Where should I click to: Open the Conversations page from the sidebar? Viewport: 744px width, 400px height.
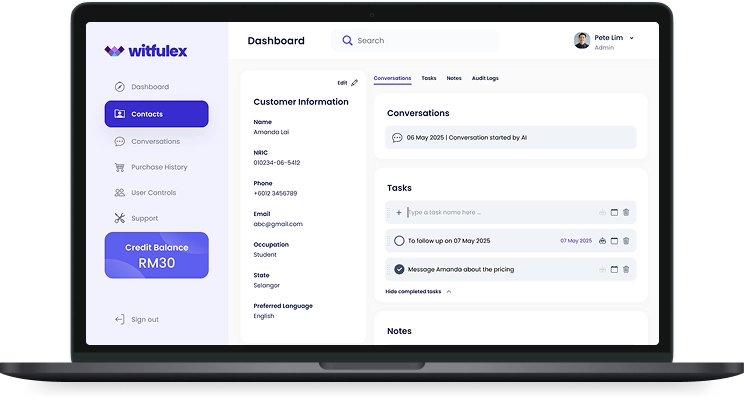click(155, 141)
